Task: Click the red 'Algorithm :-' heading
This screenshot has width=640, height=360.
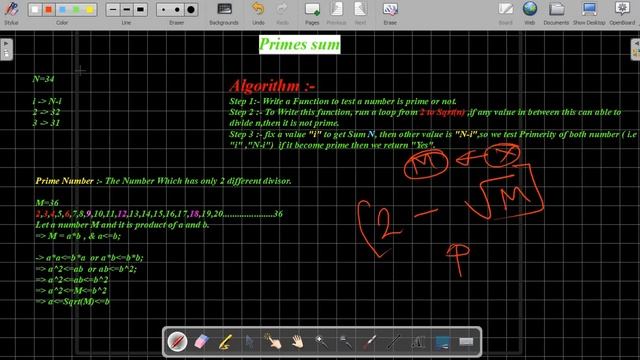Action: [x=272, y=86]
